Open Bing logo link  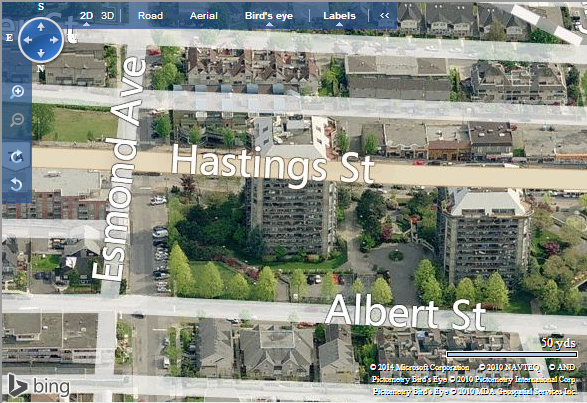point(39,386)
